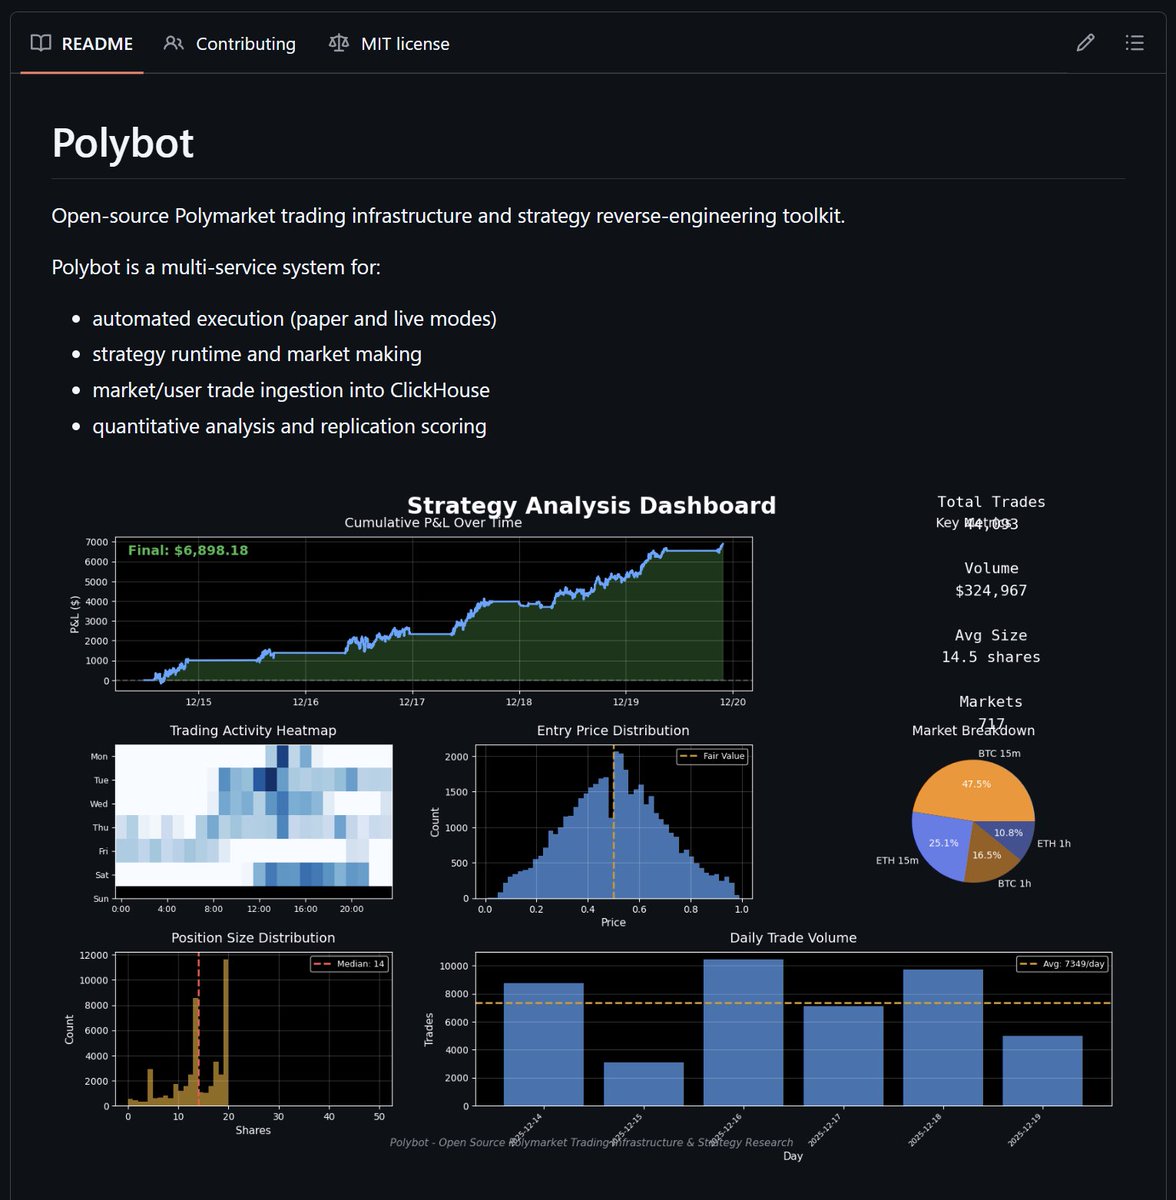The height and width of the screenshot is (1200, 1176).
Task: Click the book icon beside README
Action: tap(41, 43)
